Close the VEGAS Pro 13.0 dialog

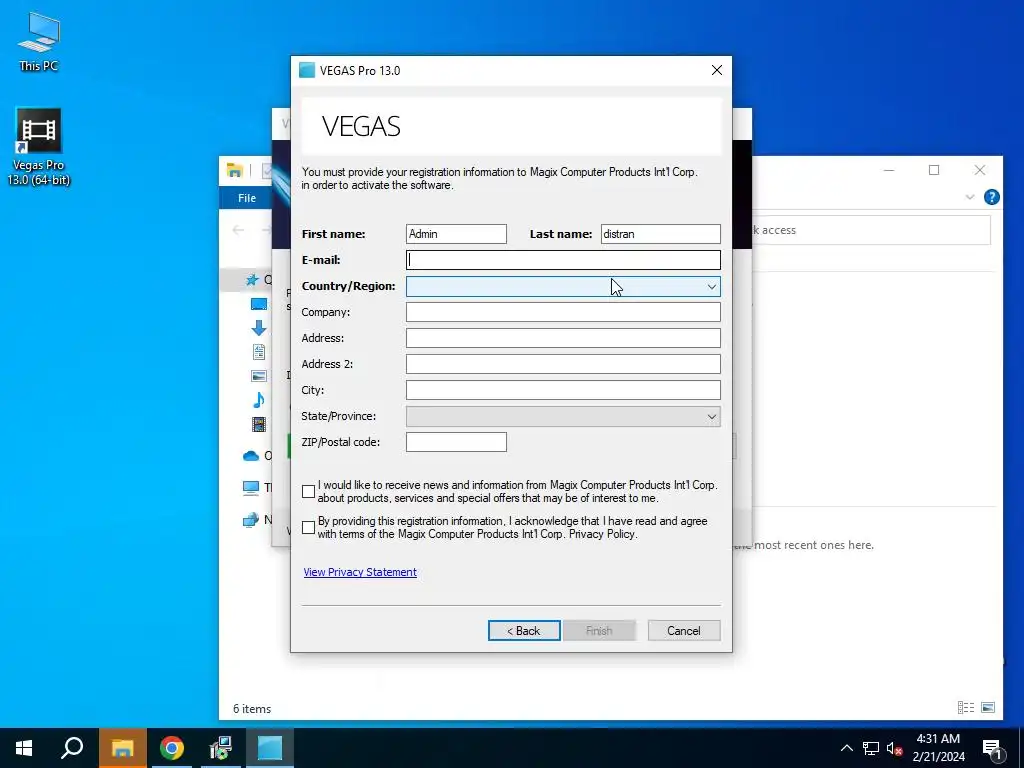click(x=716, y=71)
